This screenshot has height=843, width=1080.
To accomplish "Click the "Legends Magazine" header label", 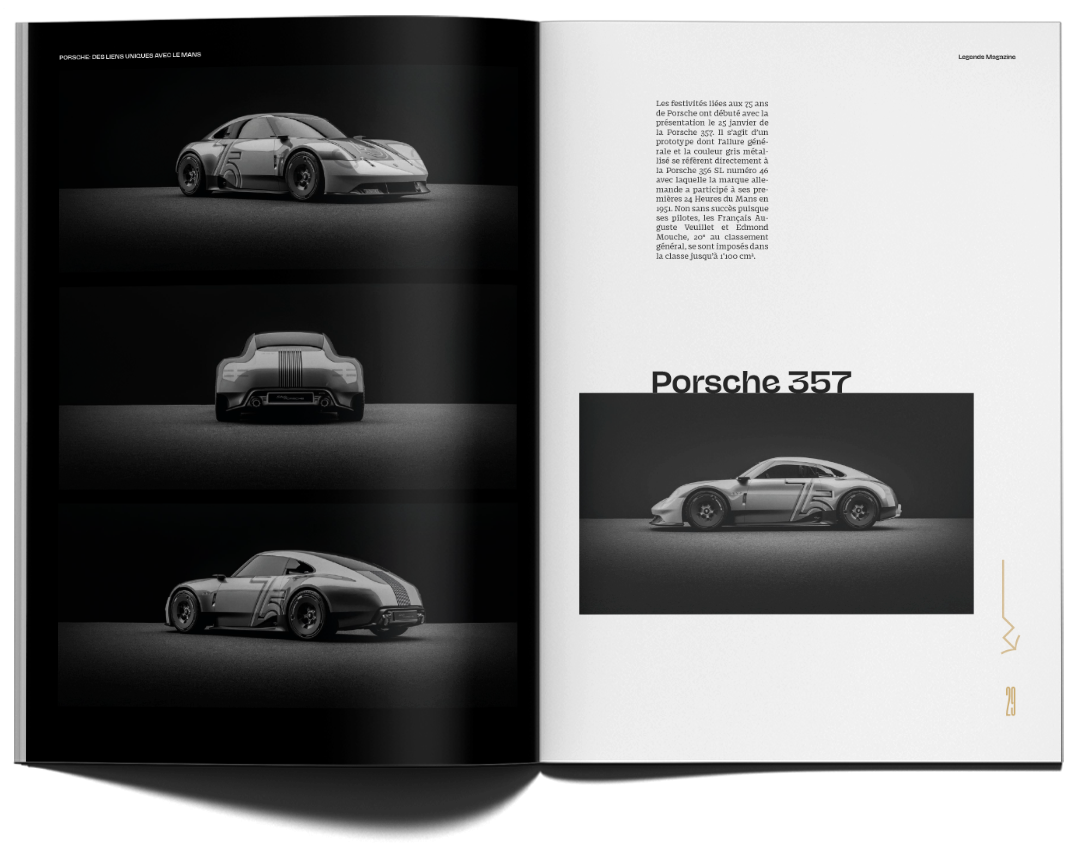I will (x=986, y=57).
